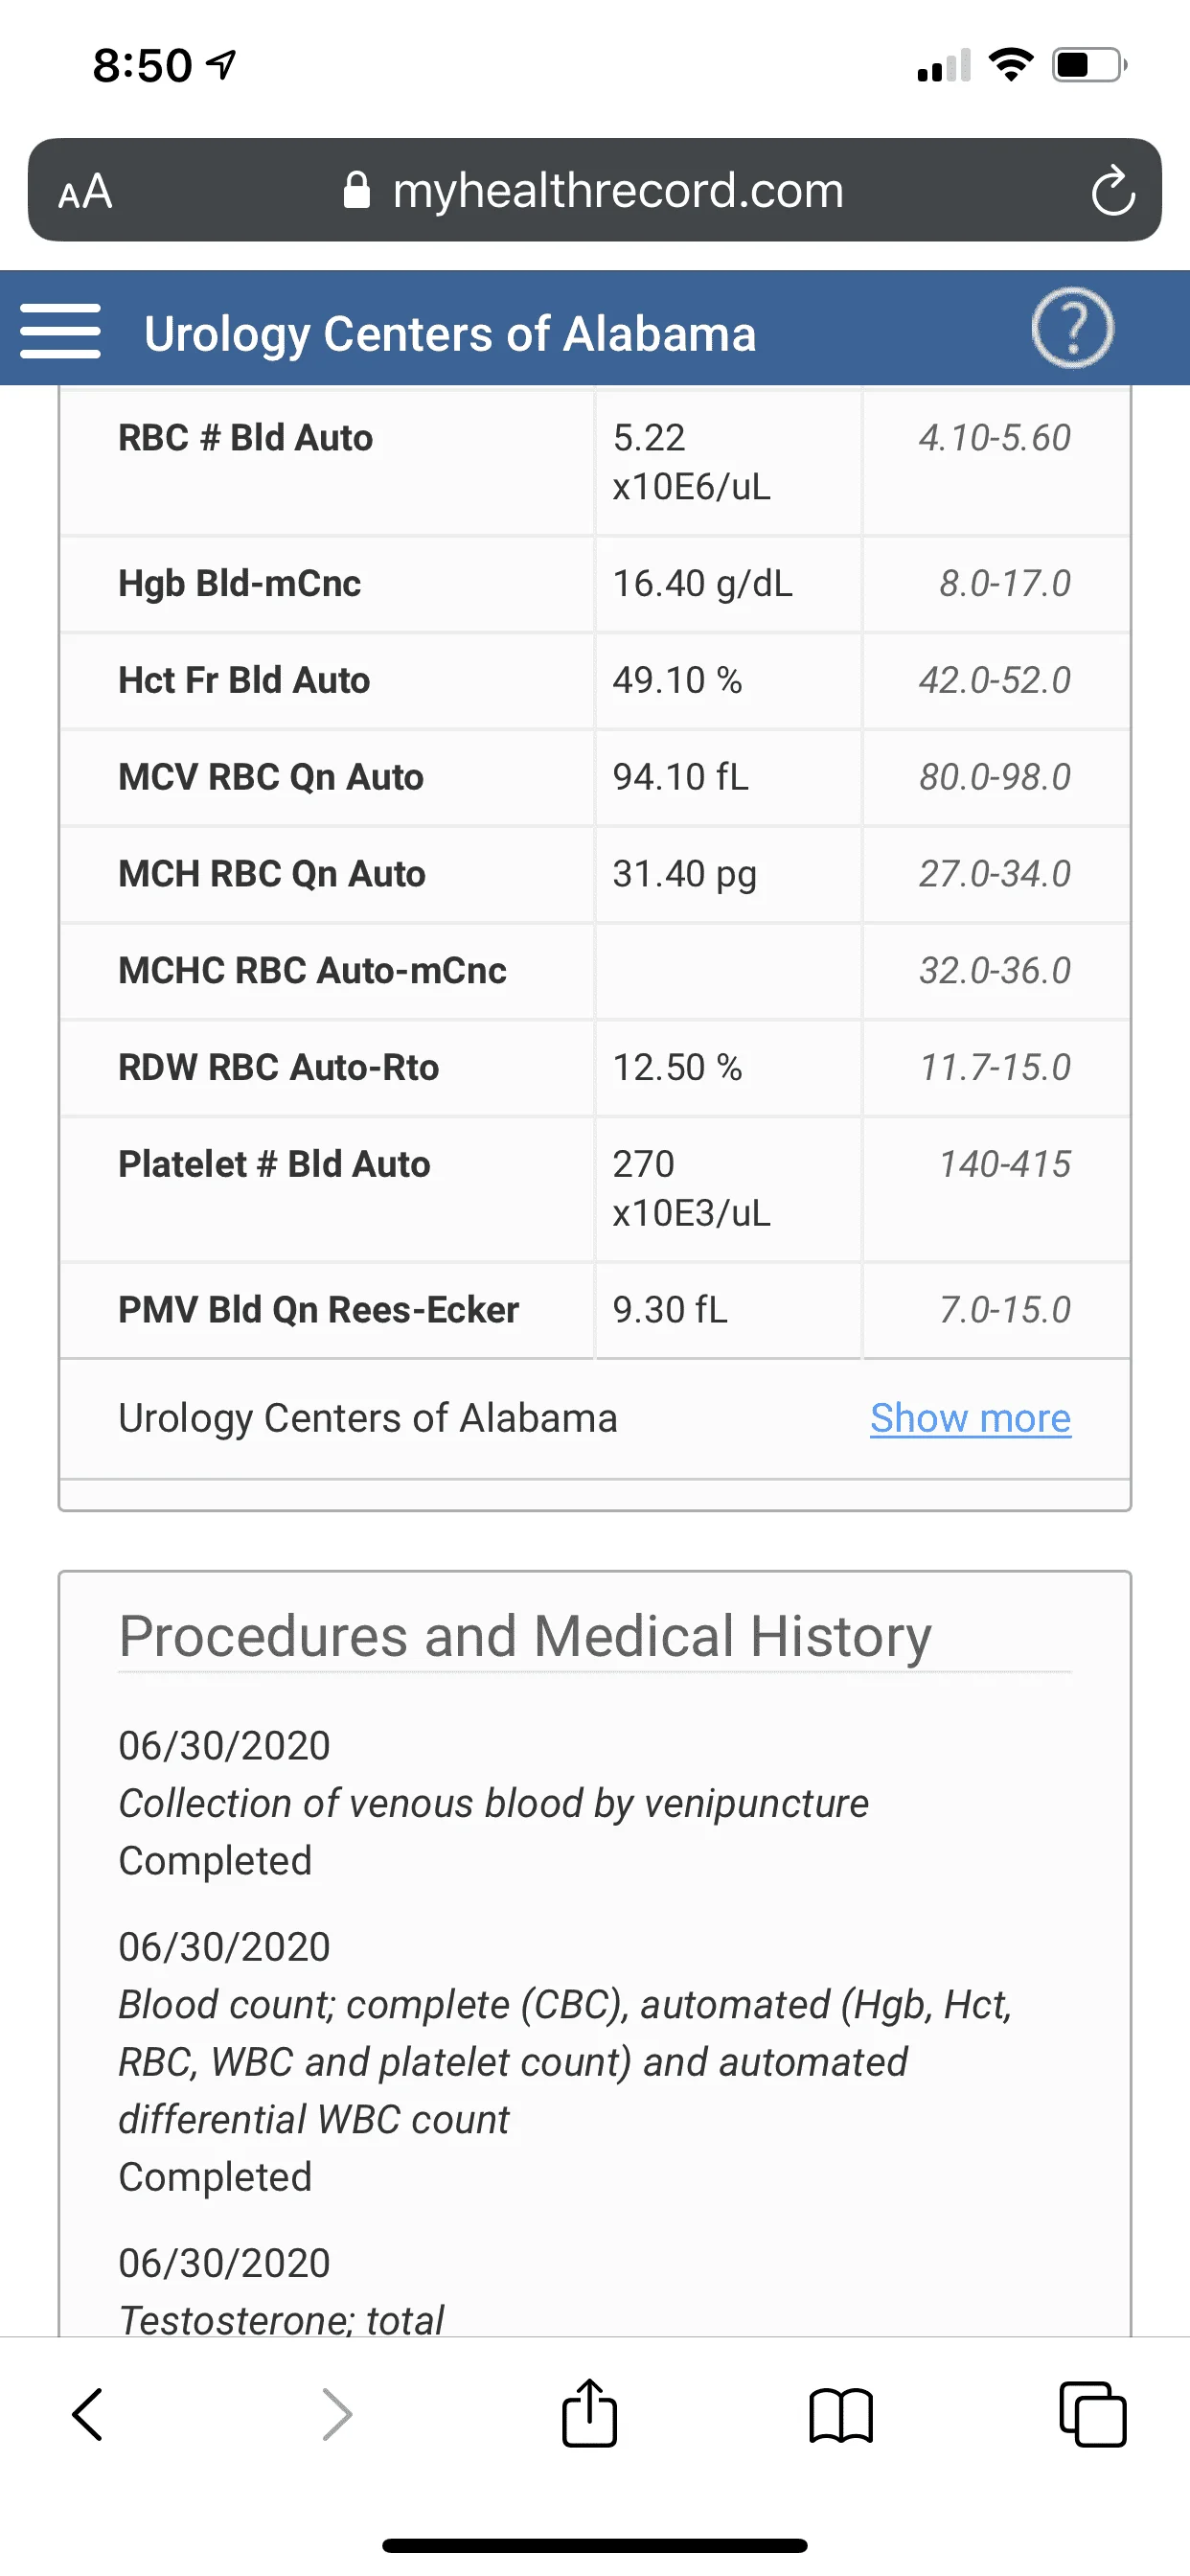Tap the MCHC RBC Auto-mCnc row
The image size is (1190, 2576).
(595, 970)
